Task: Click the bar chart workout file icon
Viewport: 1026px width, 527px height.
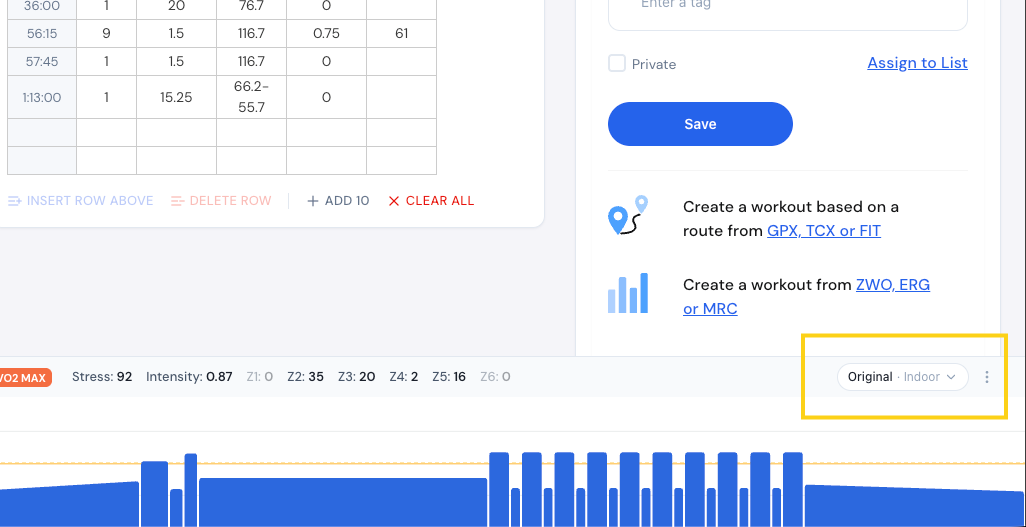Action: point(628,294)
